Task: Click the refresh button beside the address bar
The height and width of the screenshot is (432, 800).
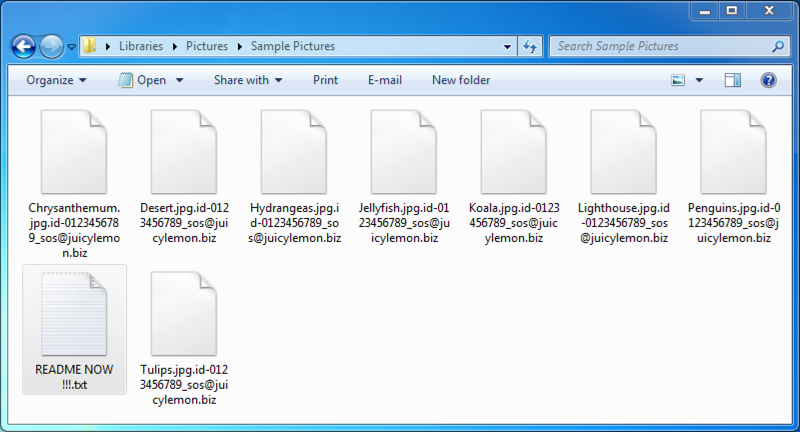Action: click(x=530, y=46)
